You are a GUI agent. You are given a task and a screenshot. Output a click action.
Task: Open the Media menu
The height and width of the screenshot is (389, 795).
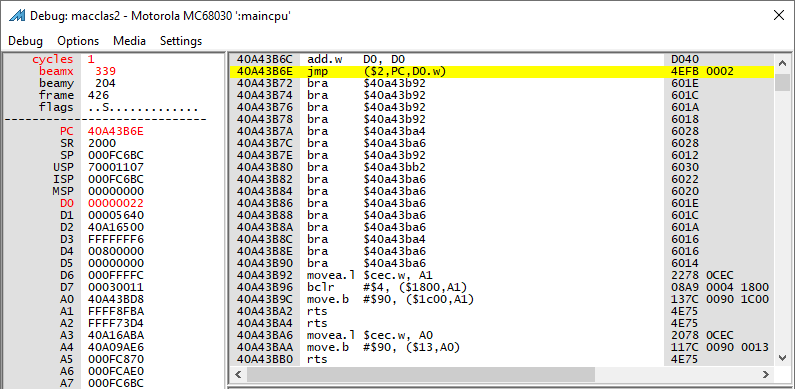click(129, 41)
